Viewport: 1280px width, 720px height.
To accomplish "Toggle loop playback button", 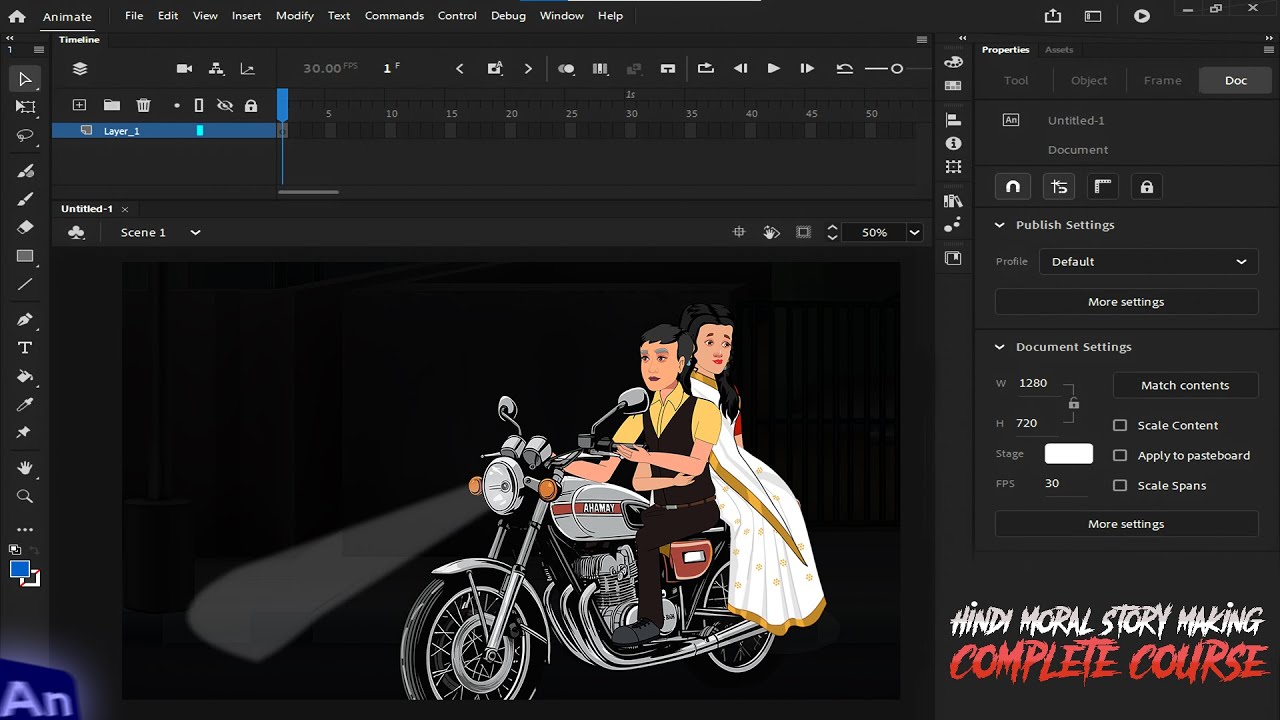I will coord(705,68).
